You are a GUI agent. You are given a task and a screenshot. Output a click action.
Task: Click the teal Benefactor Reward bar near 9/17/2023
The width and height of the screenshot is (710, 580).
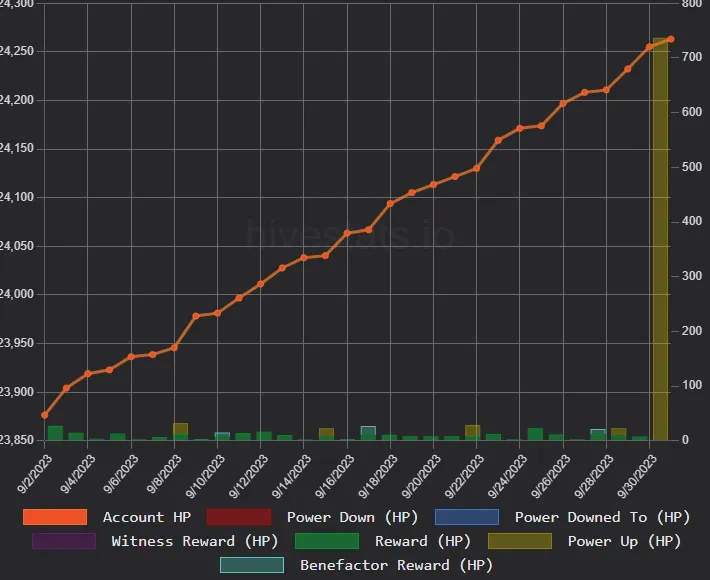[x=368, y=431]
